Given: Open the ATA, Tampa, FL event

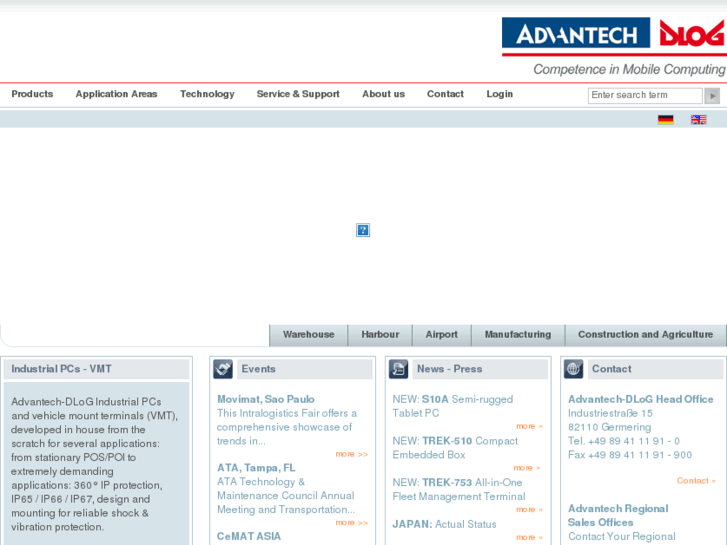Looking at the screenshot, I should [256, 468].
